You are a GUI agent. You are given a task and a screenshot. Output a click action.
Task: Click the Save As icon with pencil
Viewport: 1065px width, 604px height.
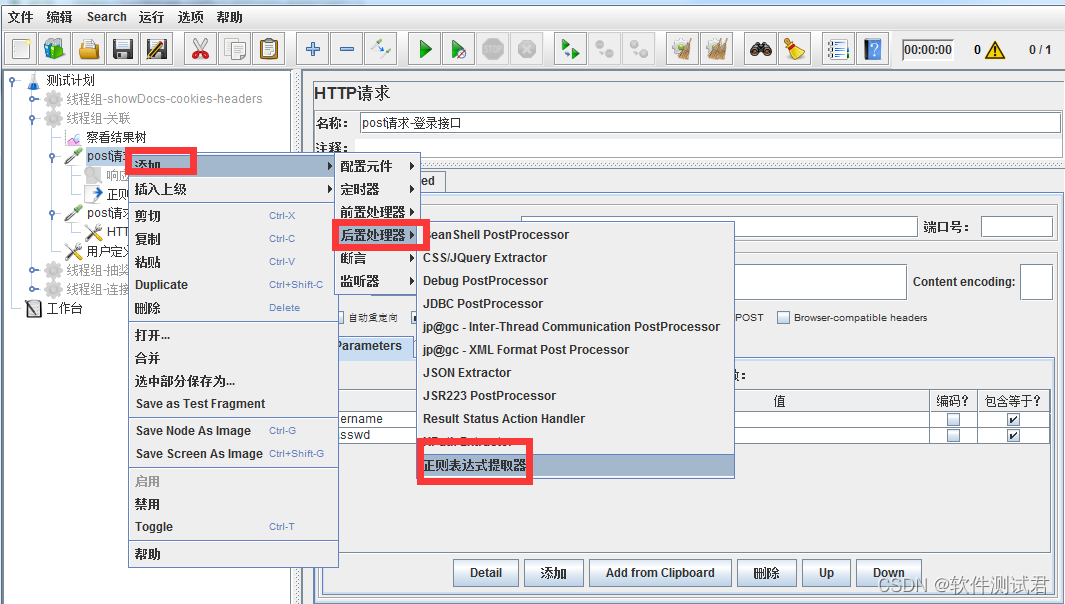[156, 49]
